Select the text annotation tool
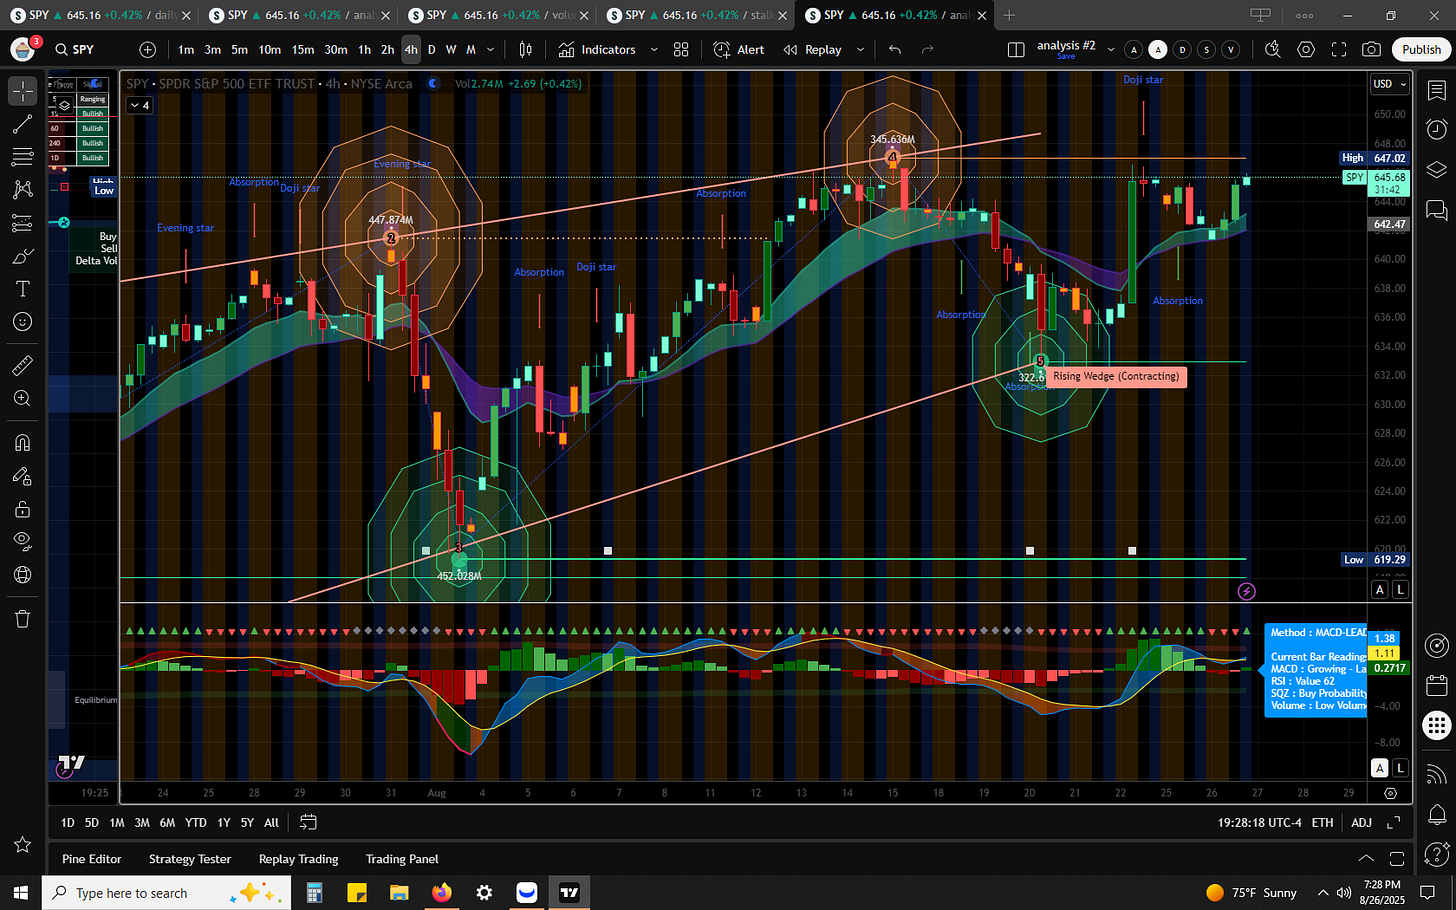 click(22, 289)
